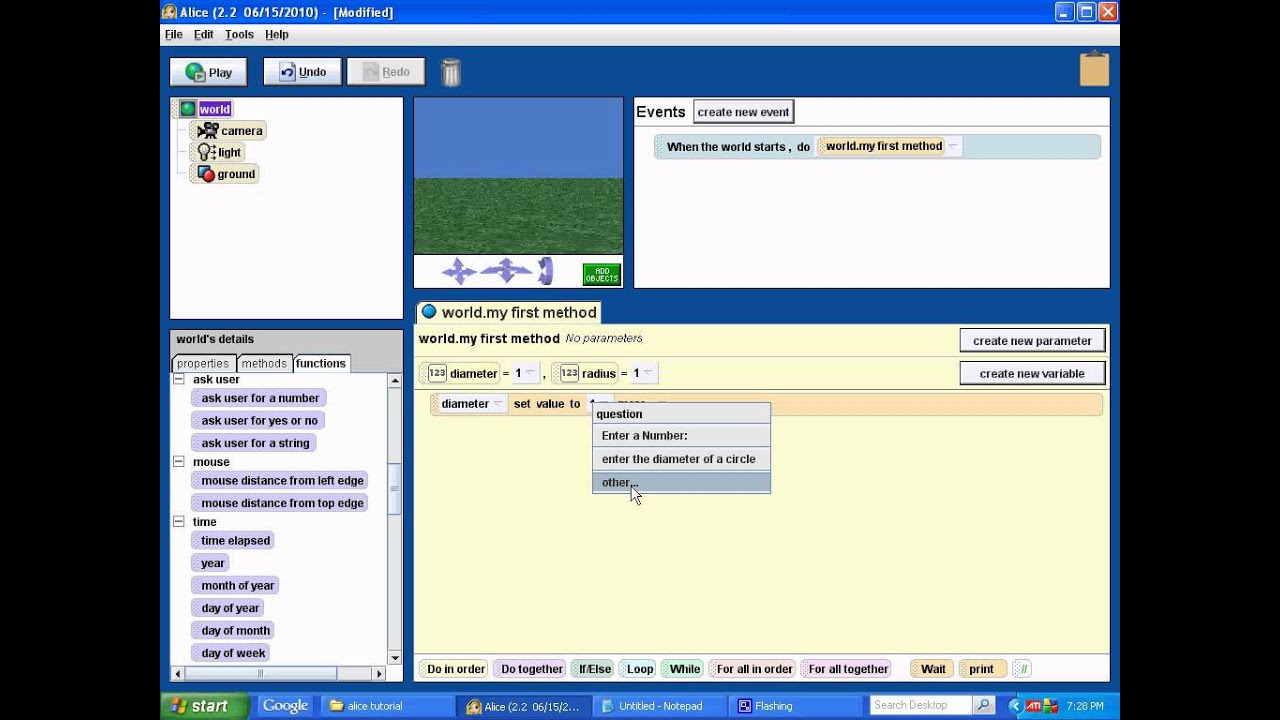Click the comment '//' tile
Screen dimensions: 1280x720
(x=1022, y=669)
